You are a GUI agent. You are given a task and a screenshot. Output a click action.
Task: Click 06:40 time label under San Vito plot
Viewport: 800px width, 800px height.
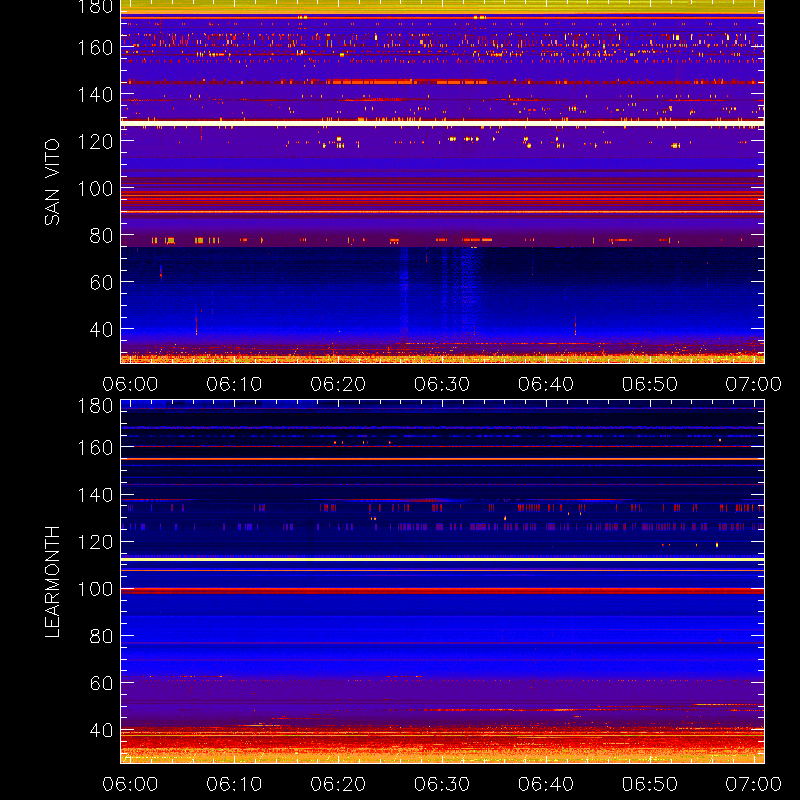546,384
